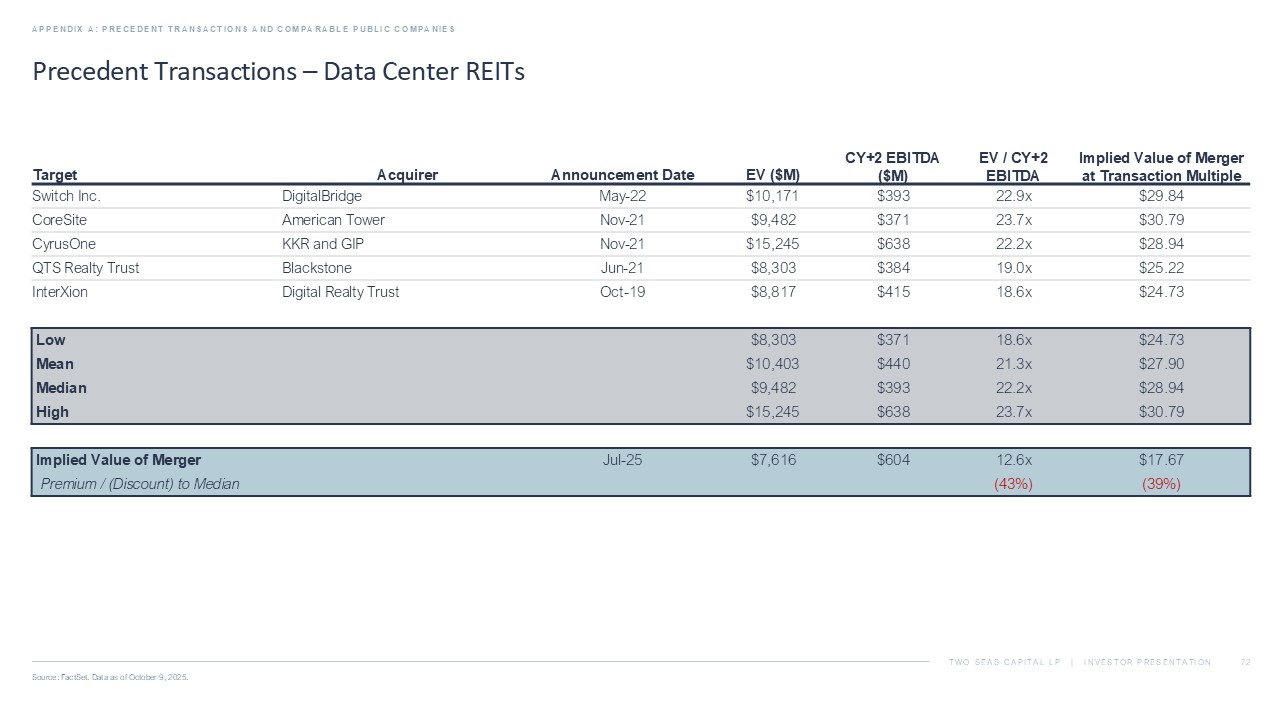
Task: Click the High EV value '$15,245' in summary
Action: point(773,412)
